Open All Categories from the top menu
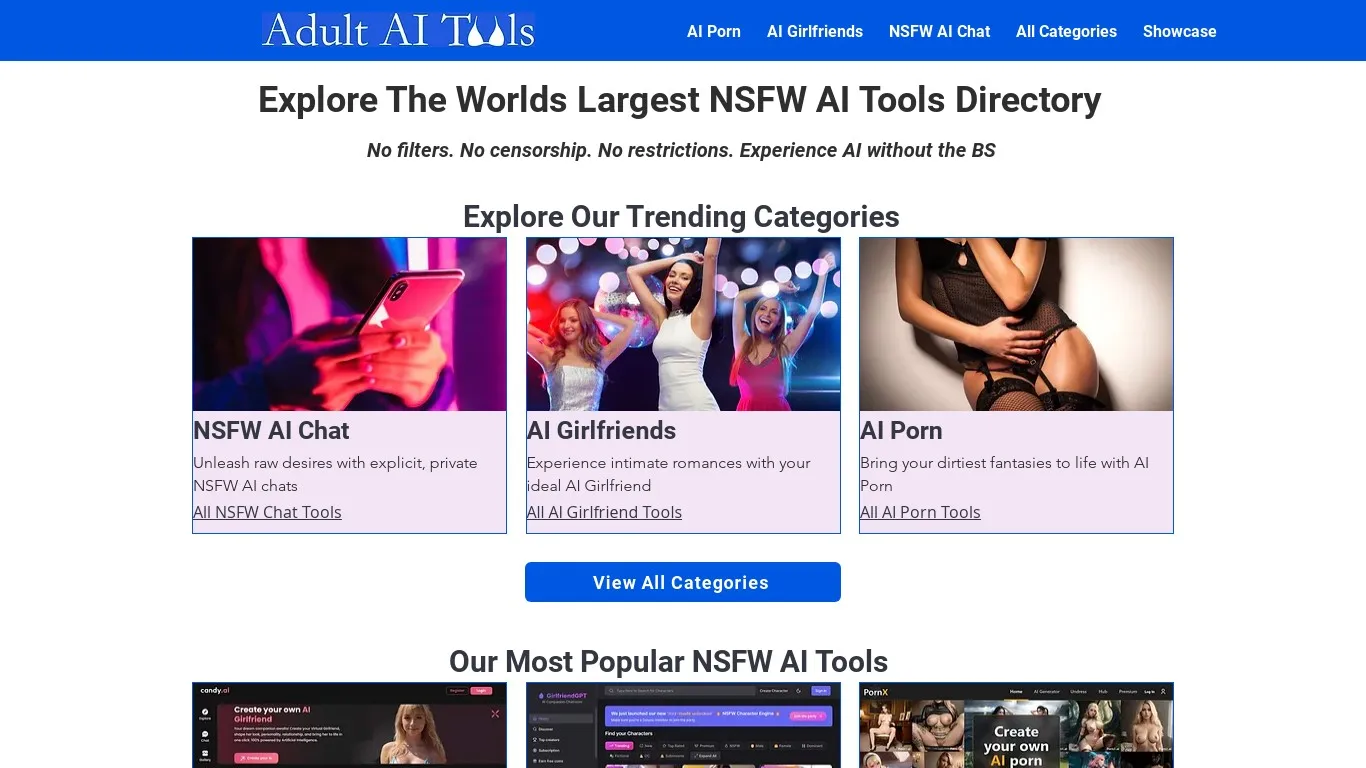The height and width of the screenshot is (768, 1366). (x=1066, y=31)
